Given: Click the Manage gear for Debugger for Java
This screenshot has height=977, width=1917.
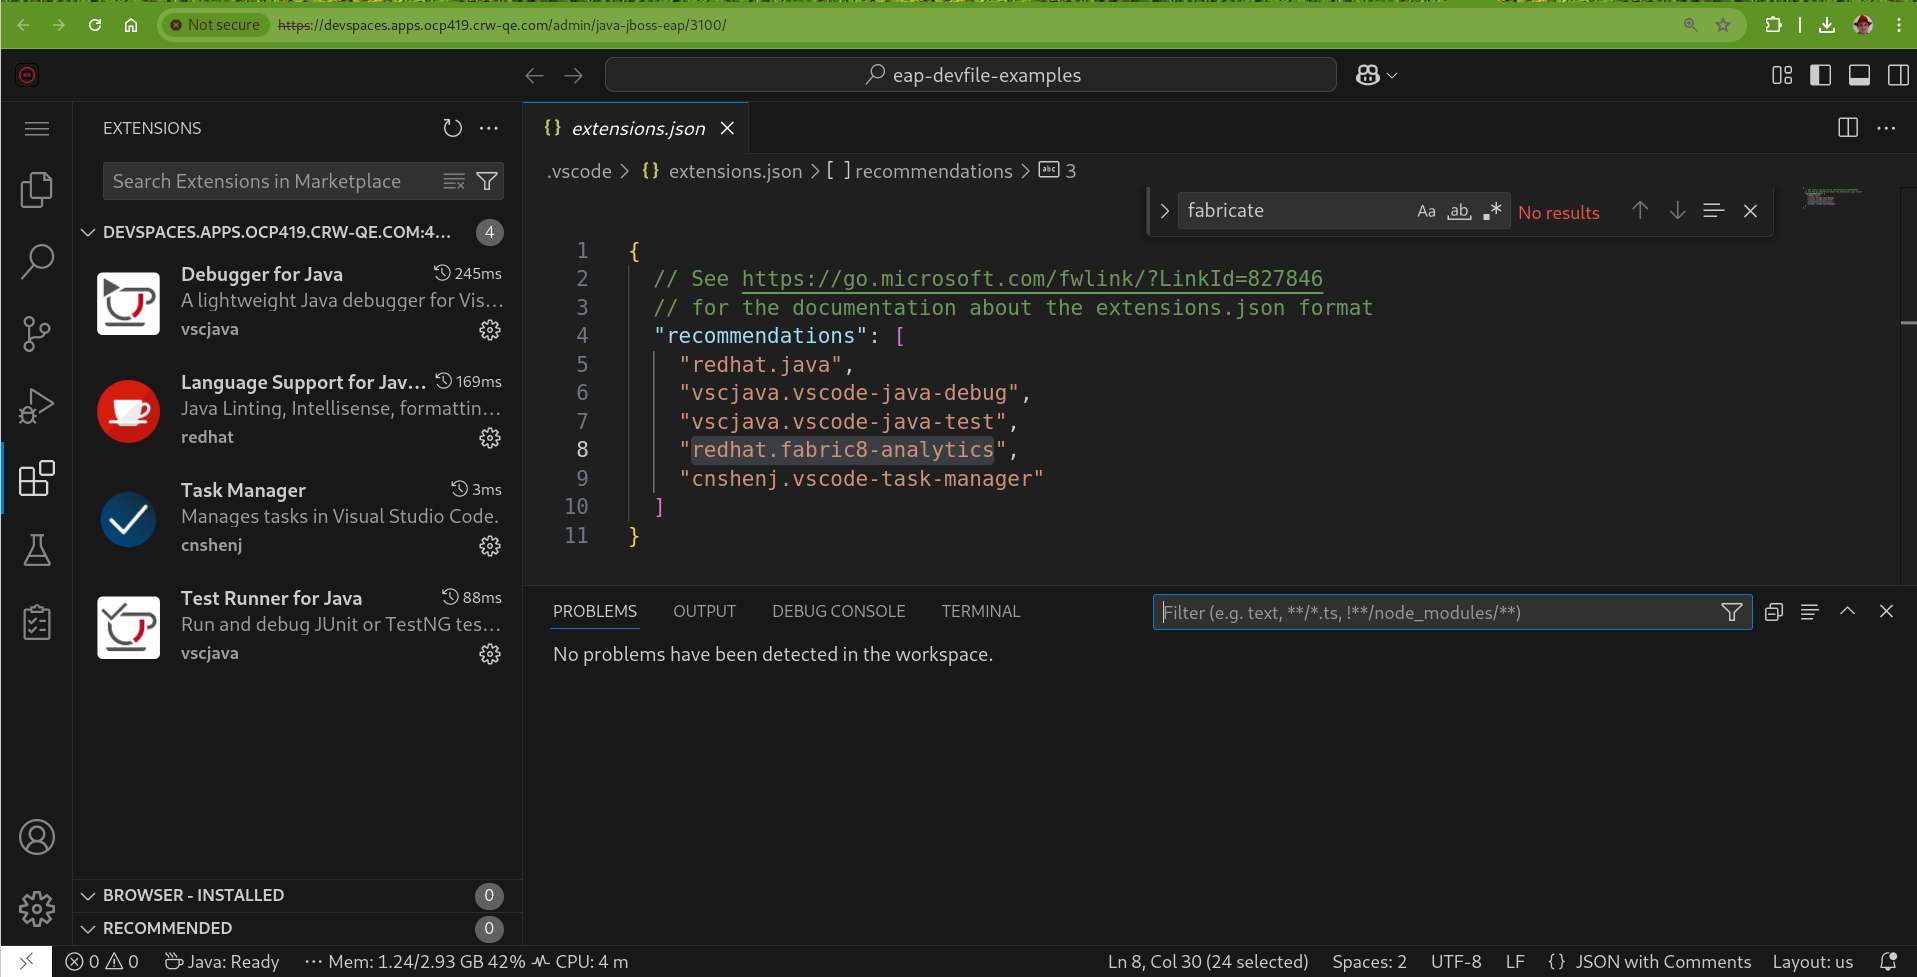Looking at the screenshot, I should [x=489, y=330].
